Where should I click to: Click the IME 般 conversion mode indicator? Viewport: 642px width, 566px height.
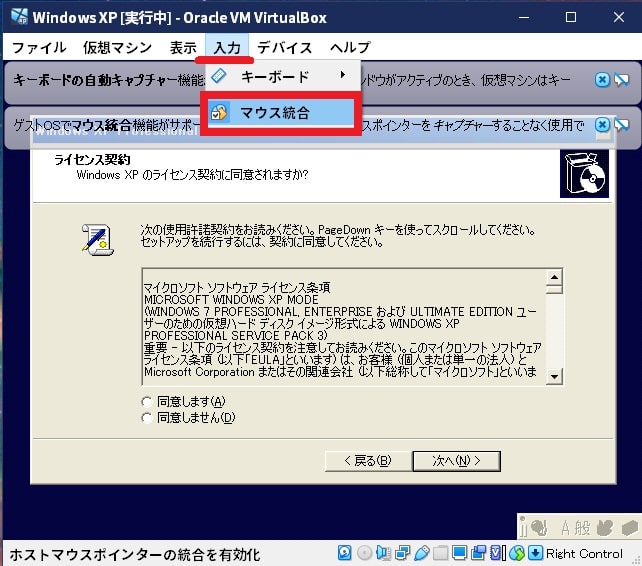click(582, 528)
